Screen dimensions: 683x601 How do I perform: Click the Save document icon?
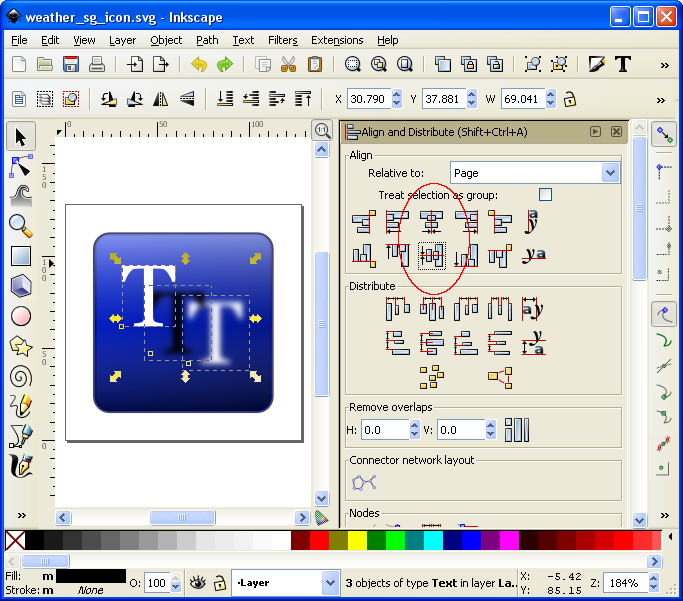(x=71, y=64)
